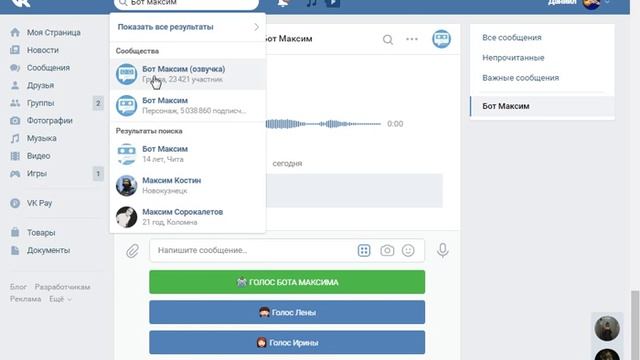The width and height of the screenshot is (640, 360).
Task: Open Документы in the left menu
Action: pos(48,250)
